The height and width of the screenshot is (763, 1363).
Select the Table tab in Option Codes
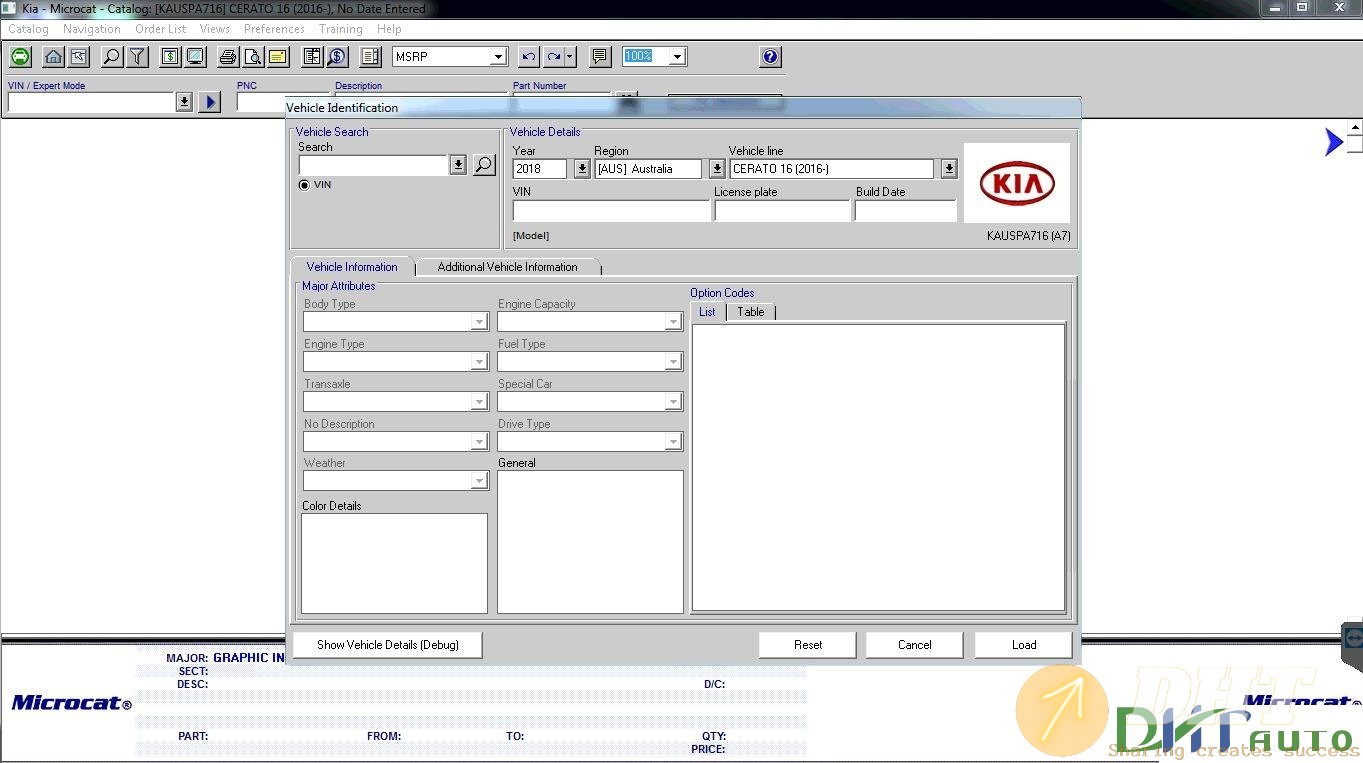[751, 312]
